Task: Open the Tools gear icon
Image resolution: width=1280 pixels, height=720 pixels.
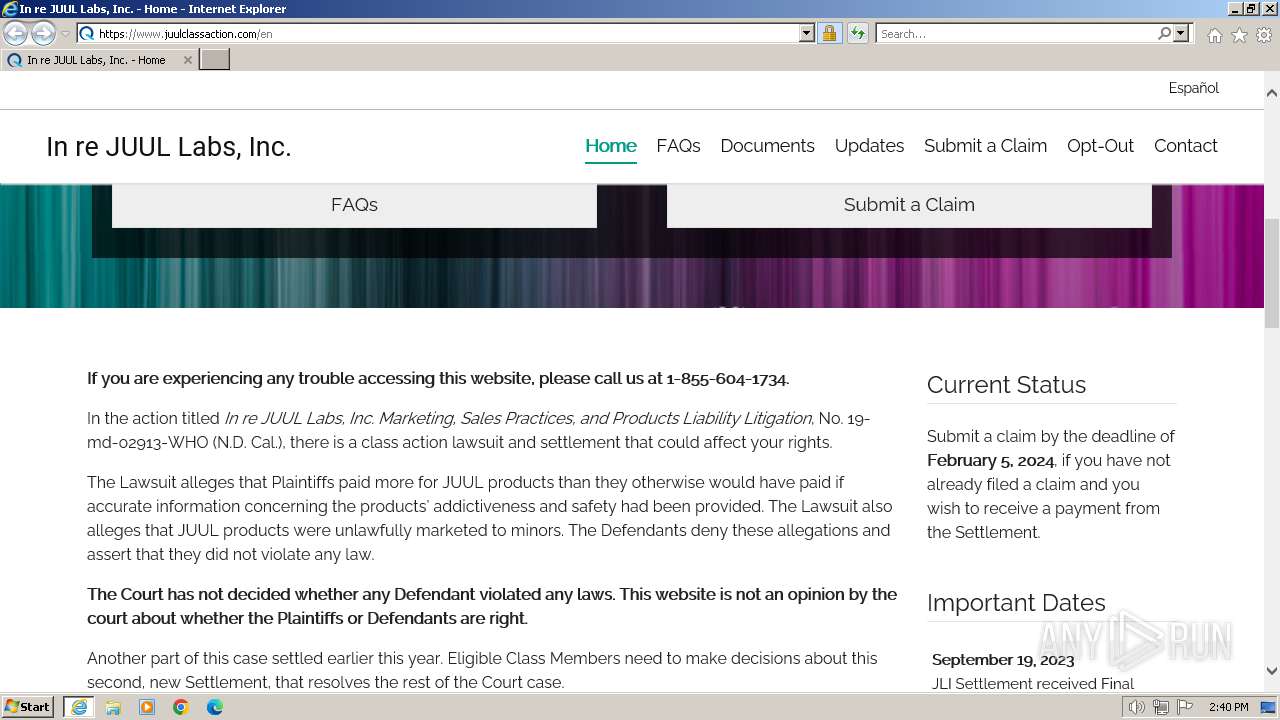Action: click(1264, 35)
